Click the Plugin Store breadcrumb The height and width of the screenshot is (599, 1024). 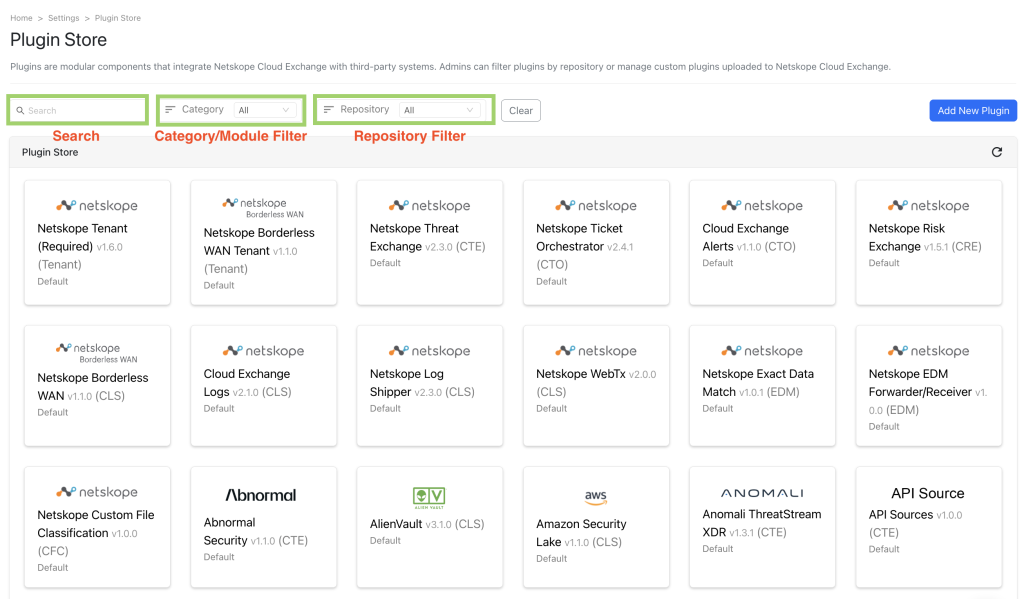pos(118,18)
